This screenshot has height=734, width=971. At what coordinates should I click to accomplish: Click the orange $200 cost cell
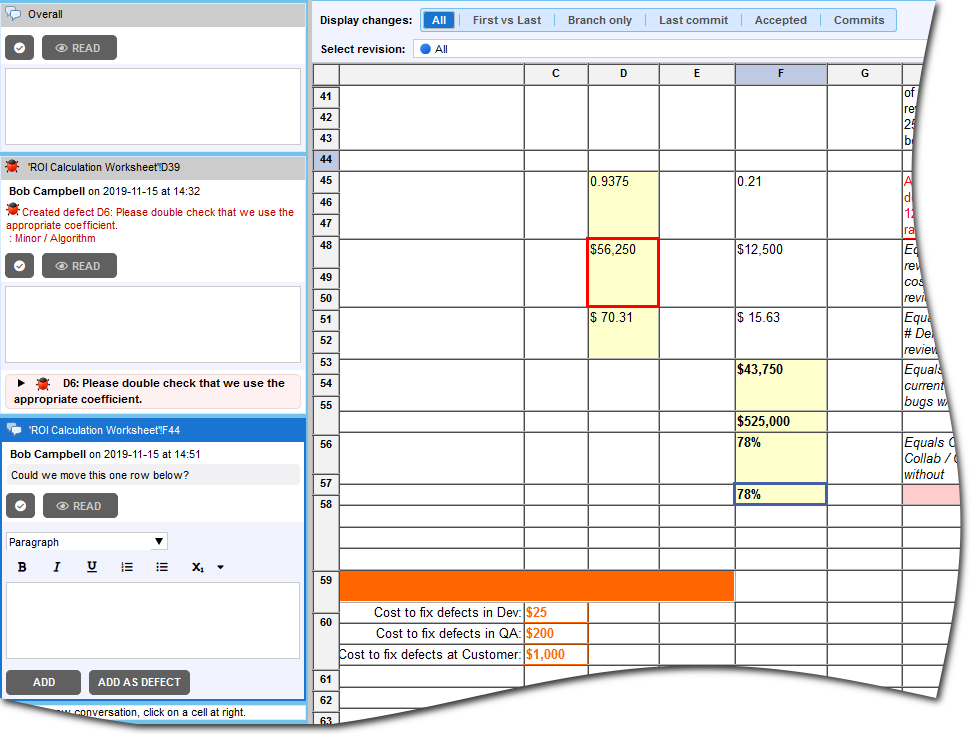555,634
